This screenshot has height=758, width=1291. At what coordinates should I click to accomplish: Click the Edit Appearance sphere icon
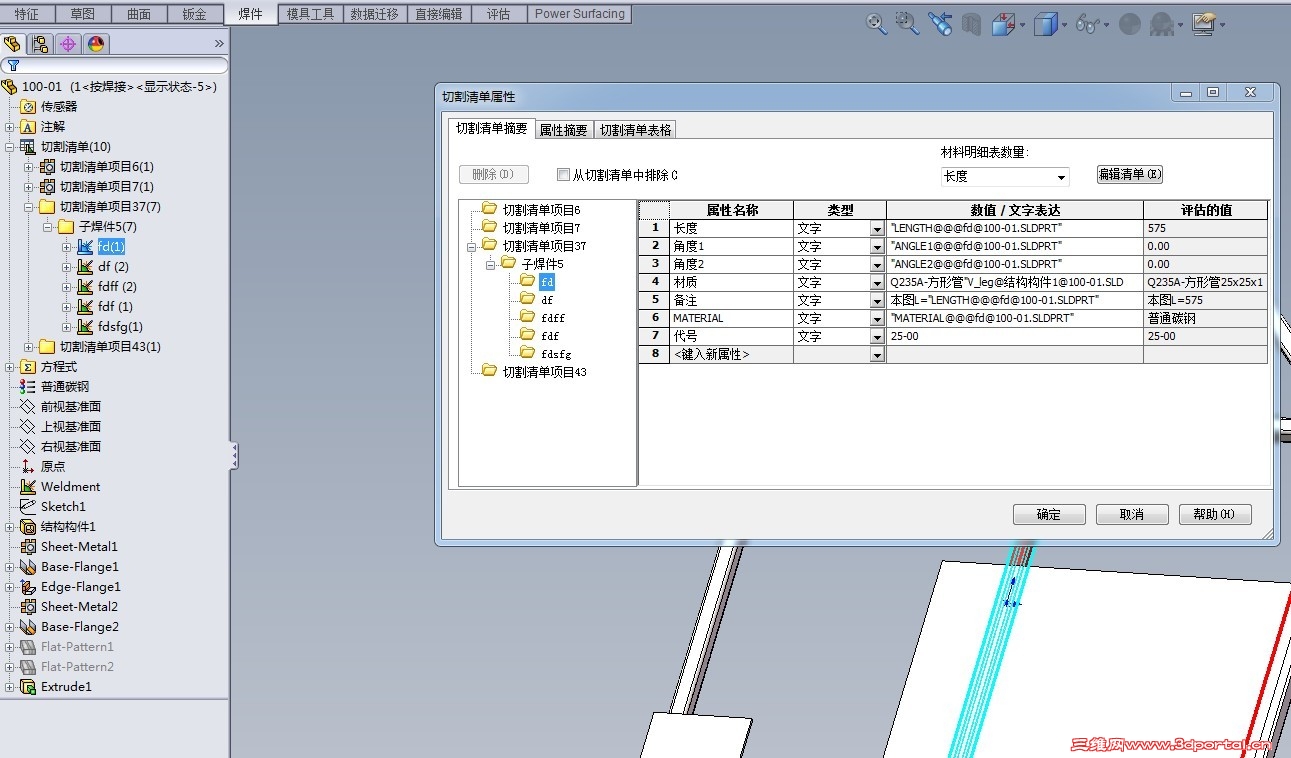point(1130,24)
